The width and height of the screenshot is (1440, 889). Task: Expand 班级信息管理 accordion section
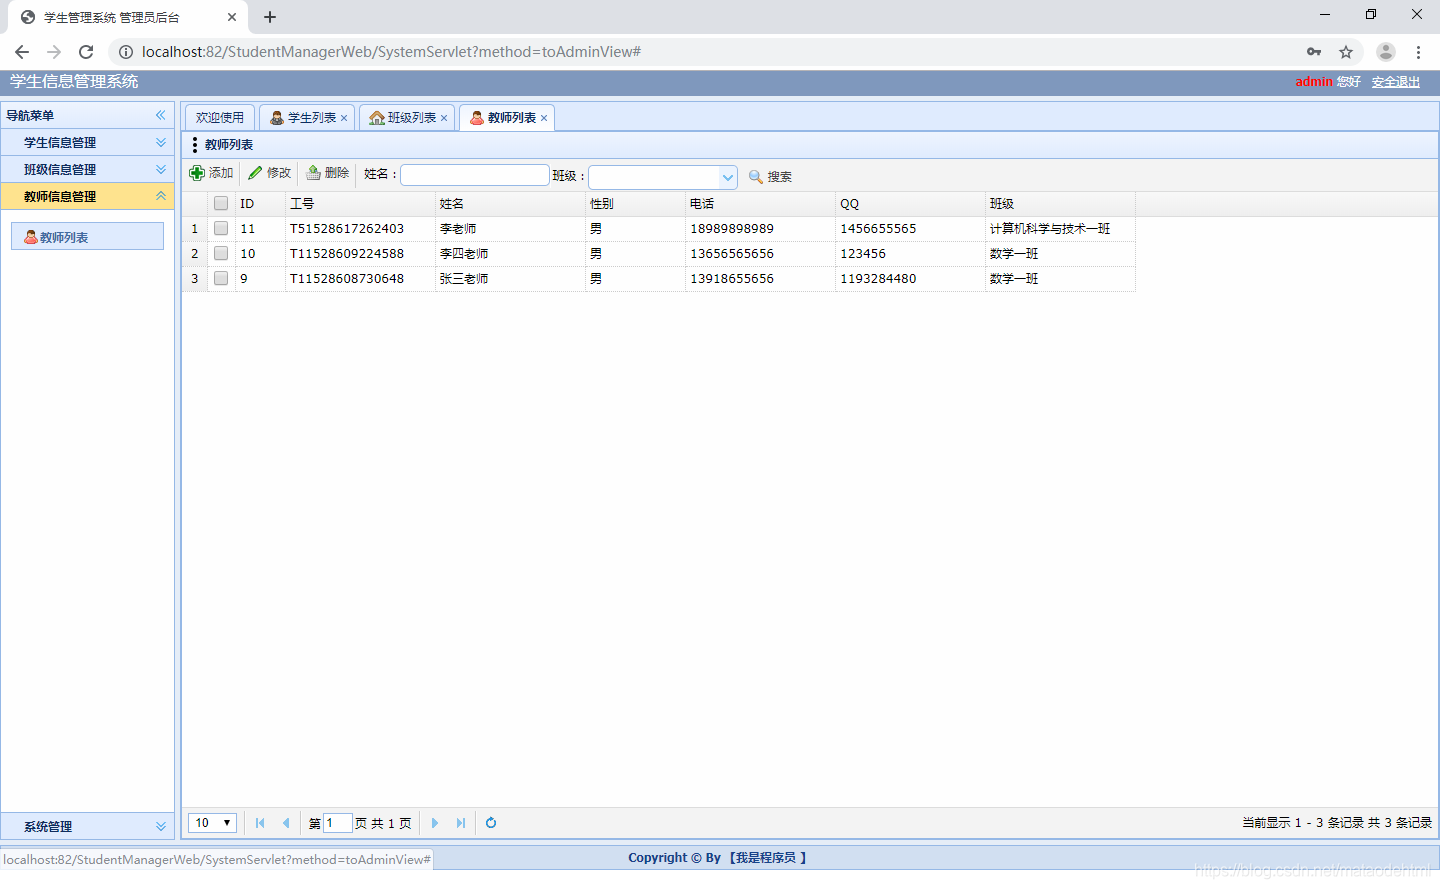(x=87, y=169)
